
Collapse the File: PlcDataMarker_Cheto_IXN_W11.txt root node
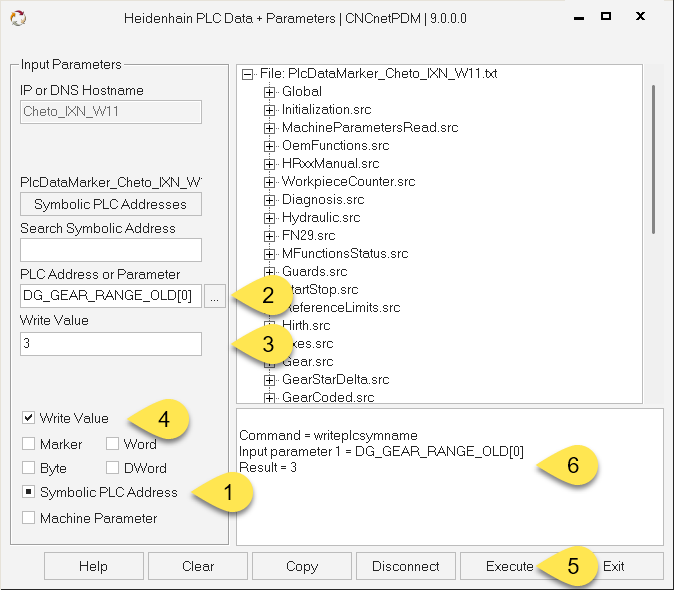pyautogui.click(x=247, y=74)
